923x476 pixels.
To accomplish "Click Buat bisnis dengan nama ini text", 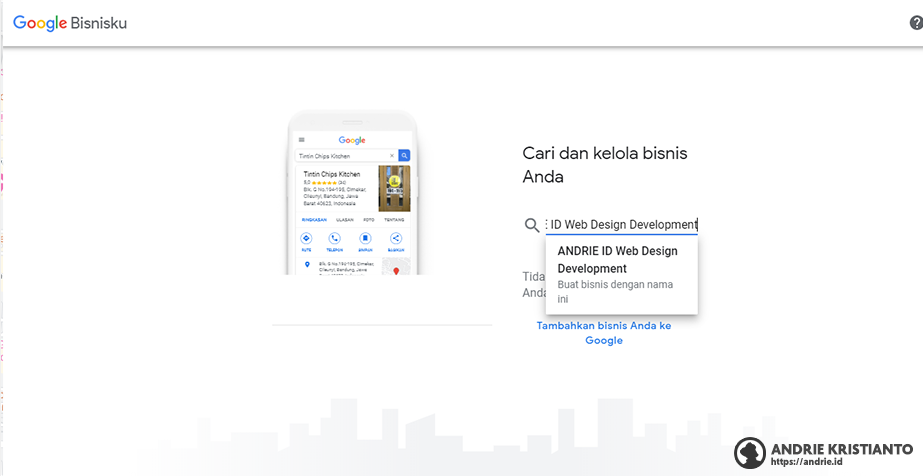I will pos(615,292).
